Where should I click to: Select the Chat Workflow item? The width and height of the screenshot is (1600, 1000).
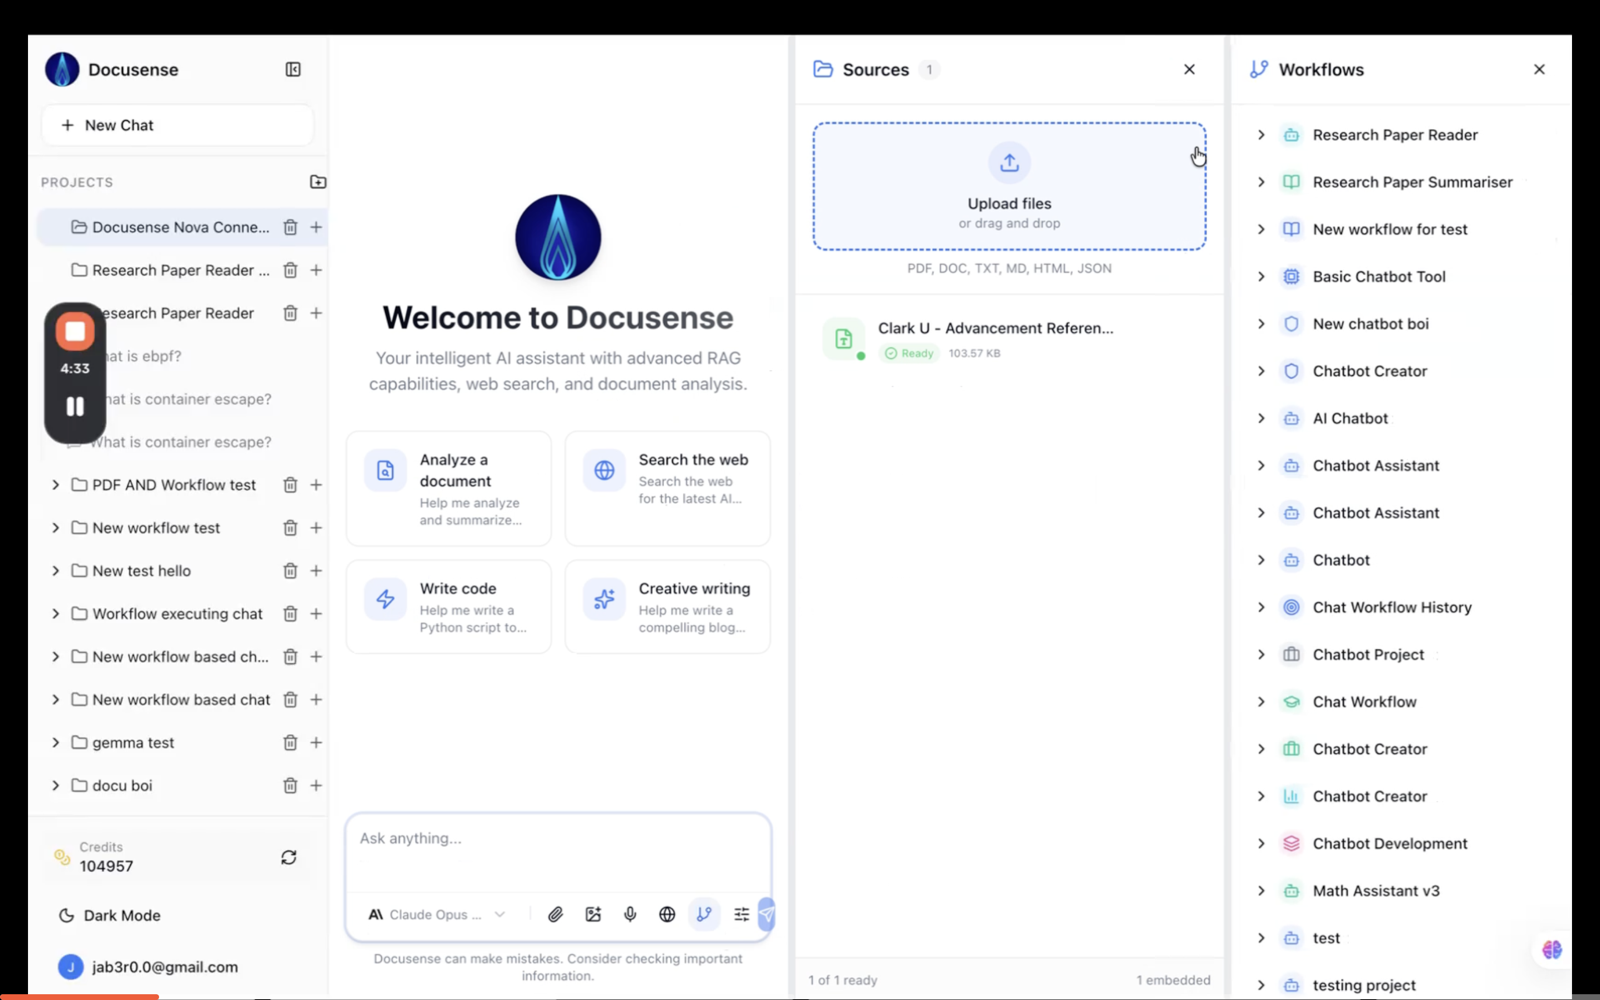click(x=1364, y=702)
